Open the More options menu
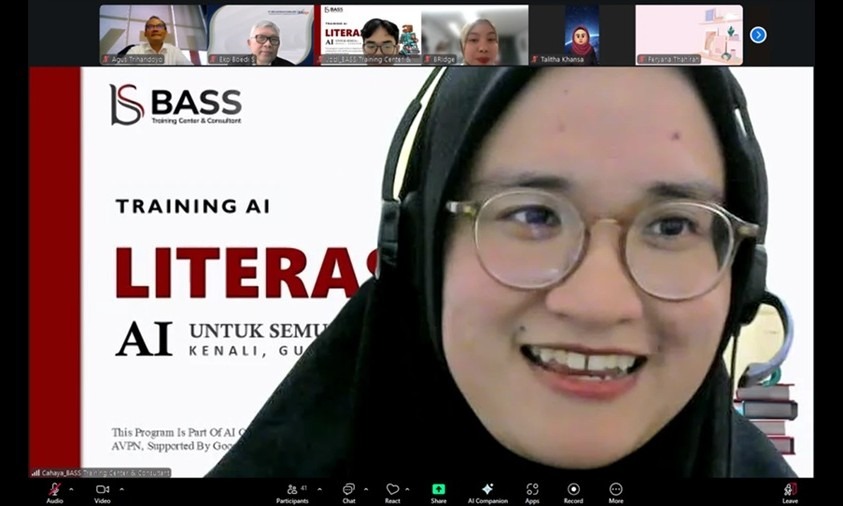 [x=616, y=489]
